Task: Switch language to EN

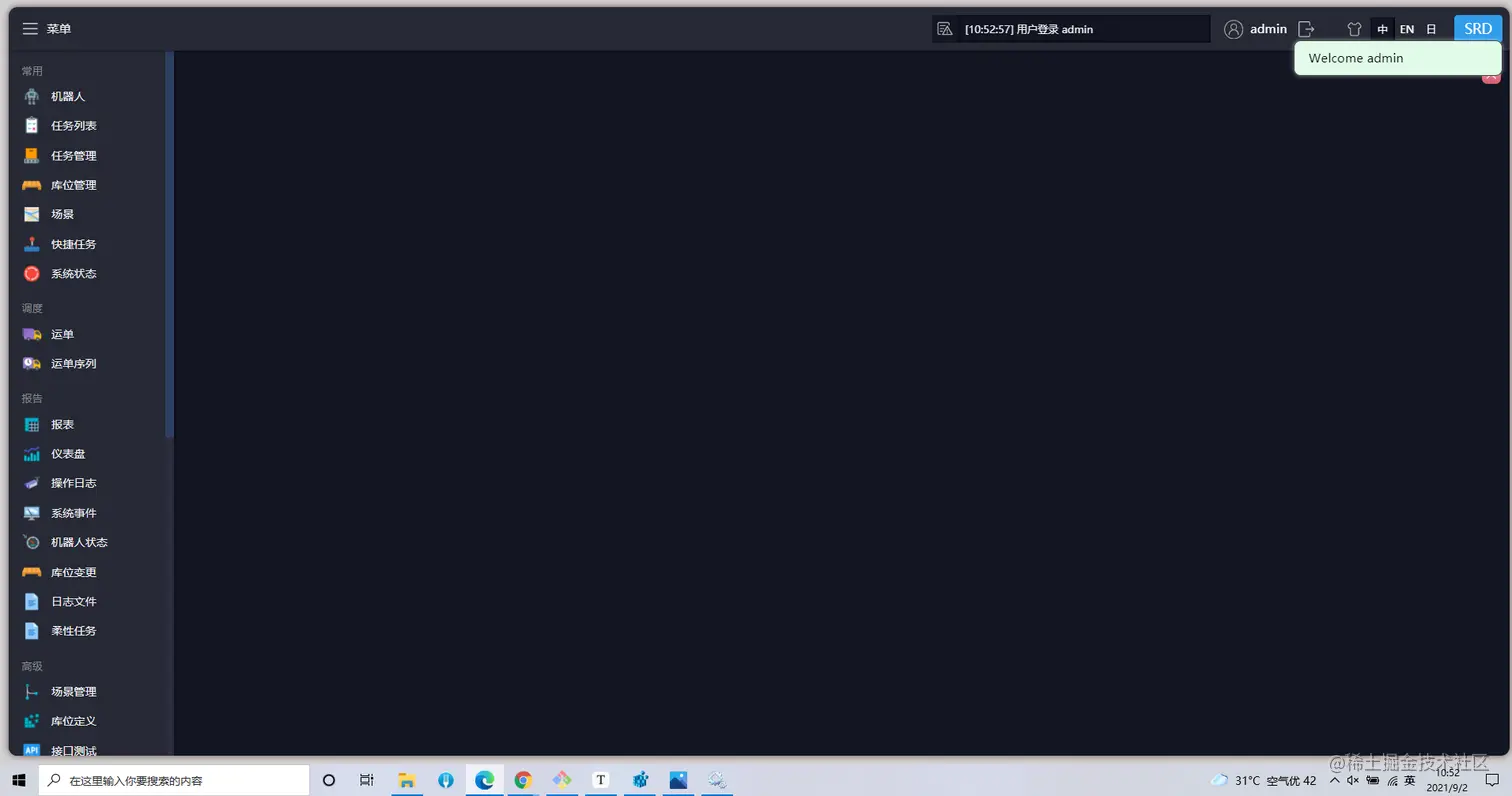Action: tap(1407, 29)
